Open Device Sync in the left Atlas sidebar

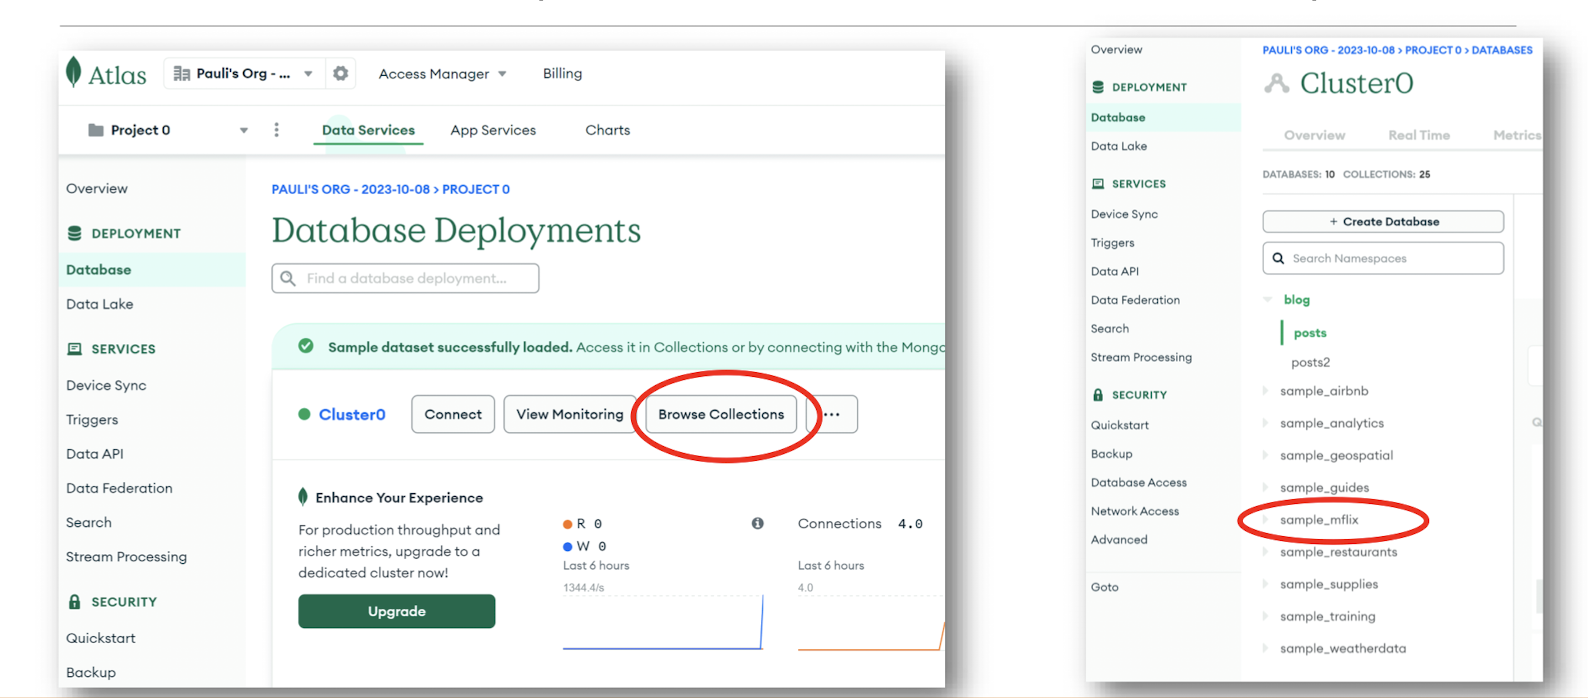click(106, 385)
